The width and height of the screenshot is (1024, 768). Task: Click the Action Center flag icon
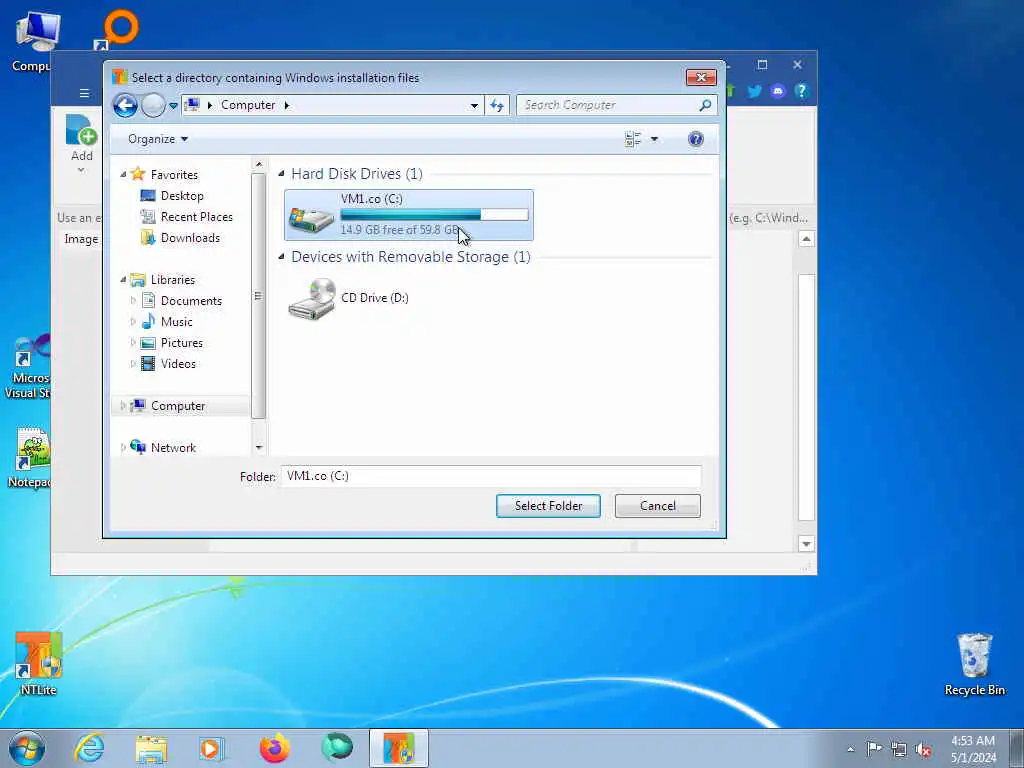pos(874,748)
